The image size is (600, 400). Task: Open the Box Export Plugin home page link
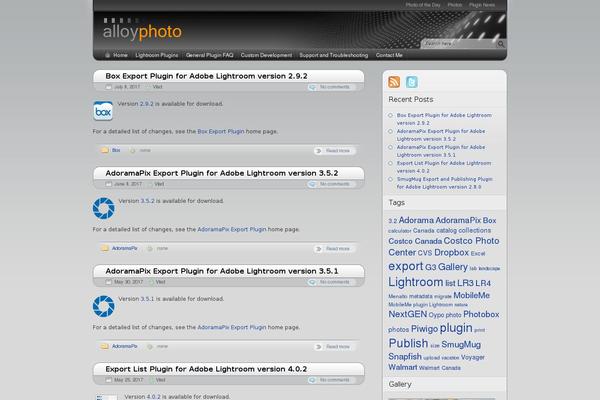pos(221,131)
